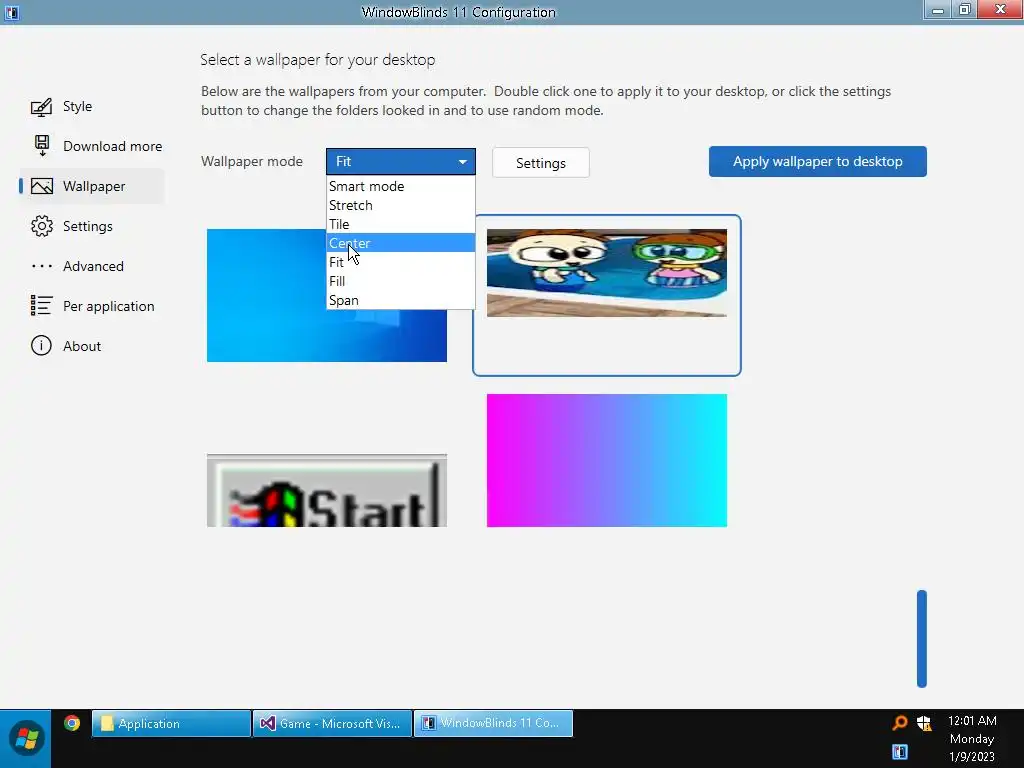Select the magenta-cyan gradient wallpaper thumbnail

[607, 460]
